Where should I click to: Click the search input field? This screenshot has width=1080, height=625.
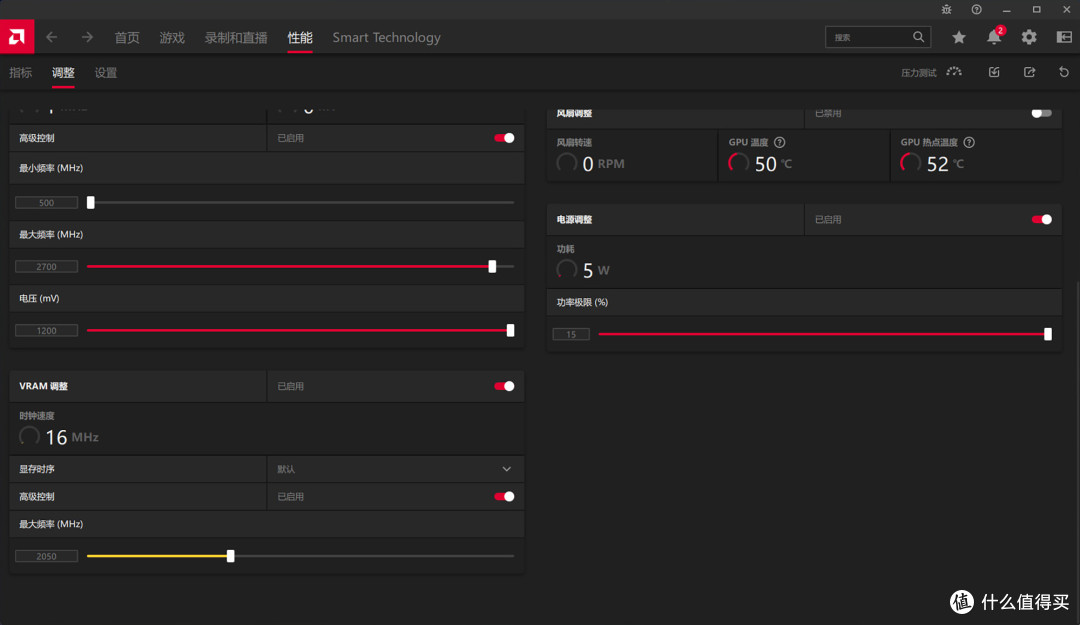pos(871,37)
